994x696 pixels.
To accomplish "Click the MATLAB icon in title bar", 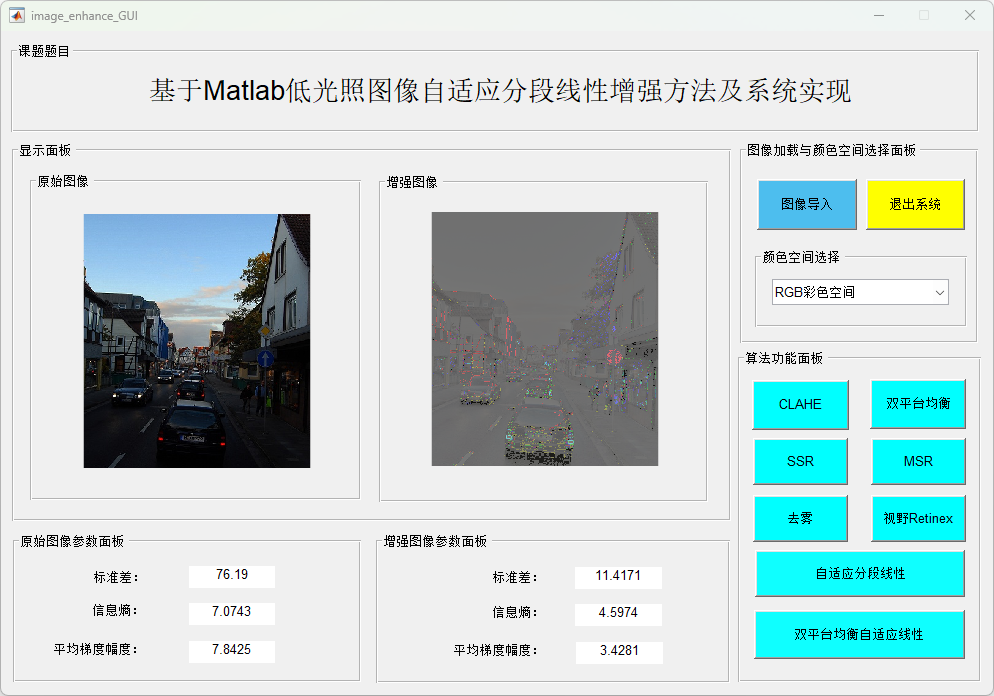I will 17,15.
